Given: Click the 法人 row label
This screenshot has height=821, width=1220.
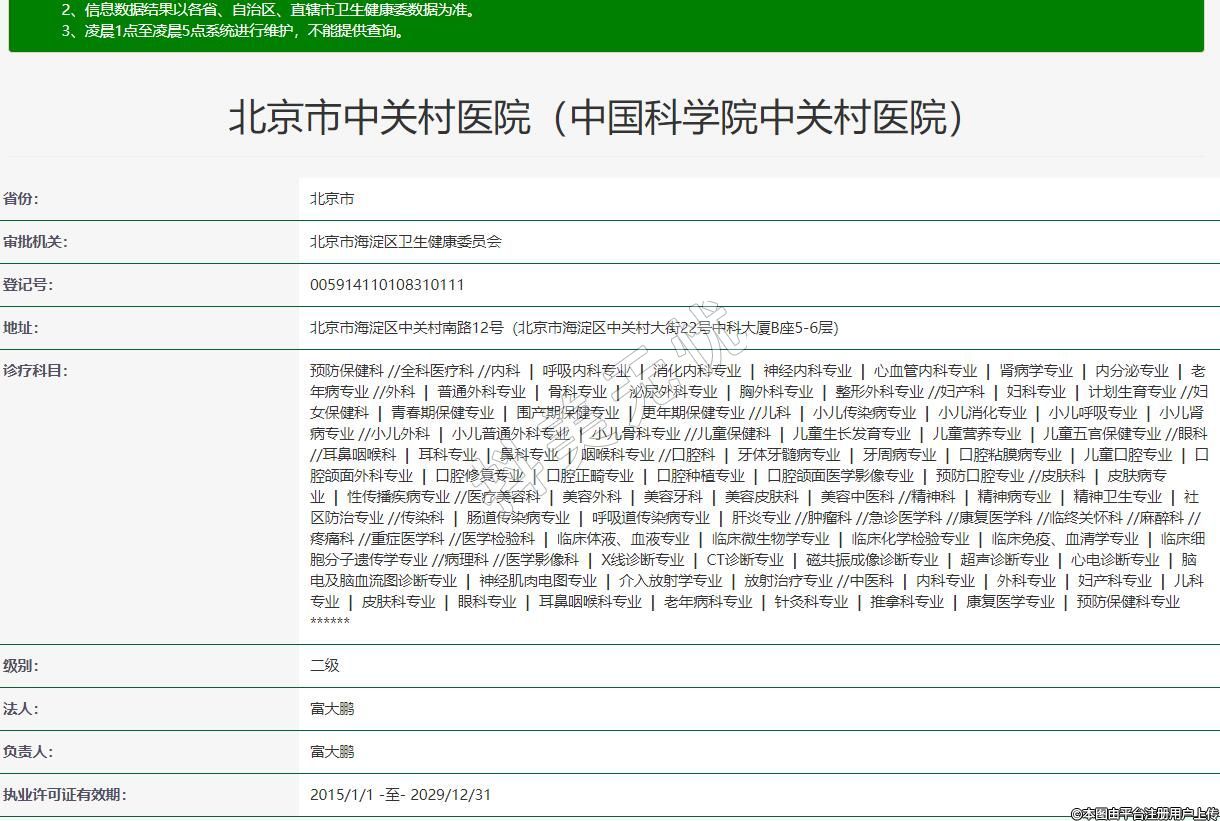Looking at the screenshot, I should pyautogui.click(x=21, y=709).
